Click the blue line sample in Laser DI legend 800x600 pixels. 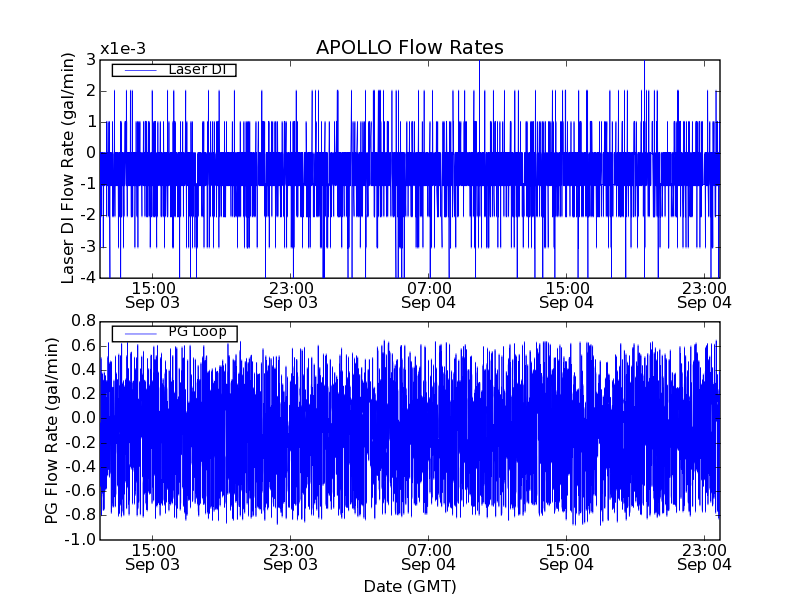click(x=138, y=70)
